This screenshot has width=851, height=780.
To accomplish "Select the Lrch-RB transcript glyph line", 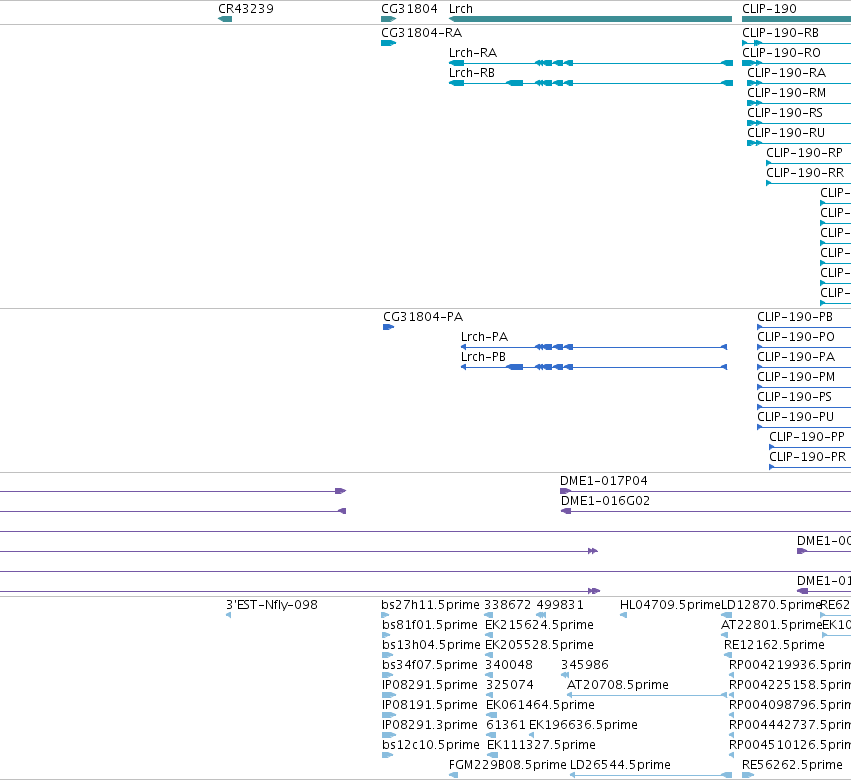I will (590, 83).
